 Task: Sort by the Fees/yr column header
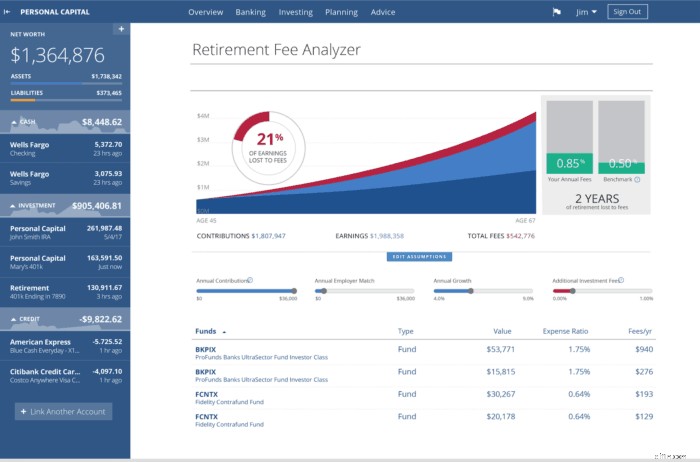(640, 331)
